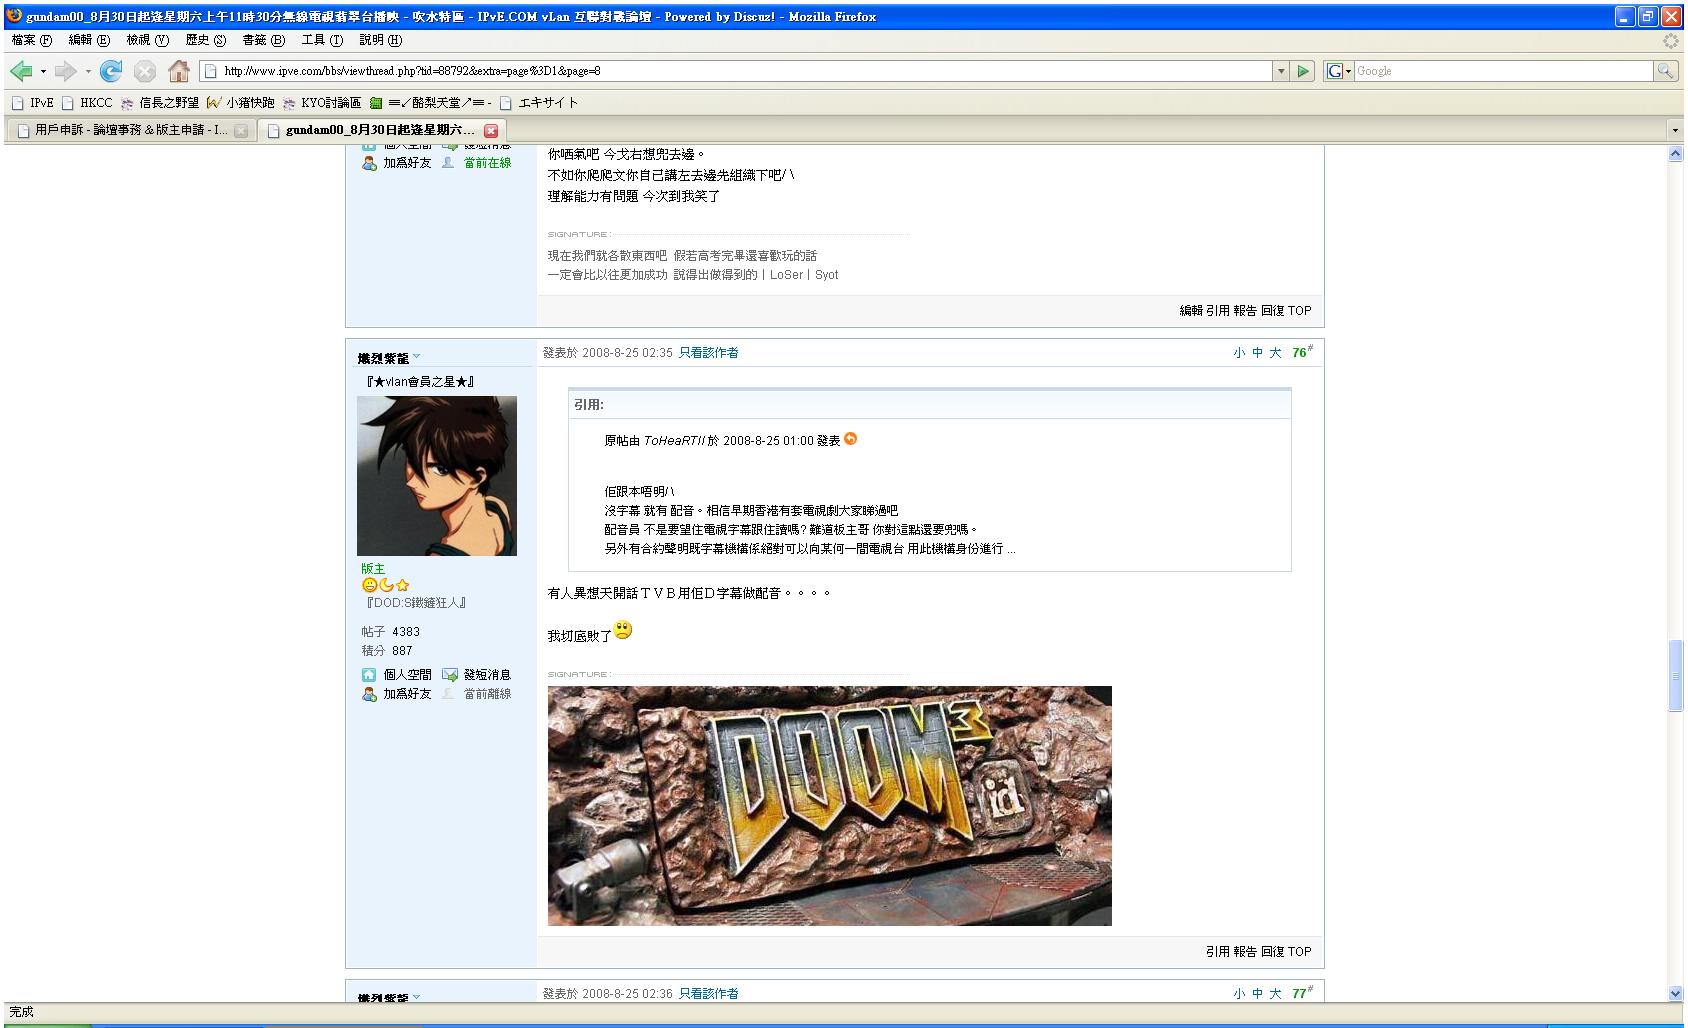Open the 檢視 menu
Viewport: 1688px width, 1028px height.
147,40
